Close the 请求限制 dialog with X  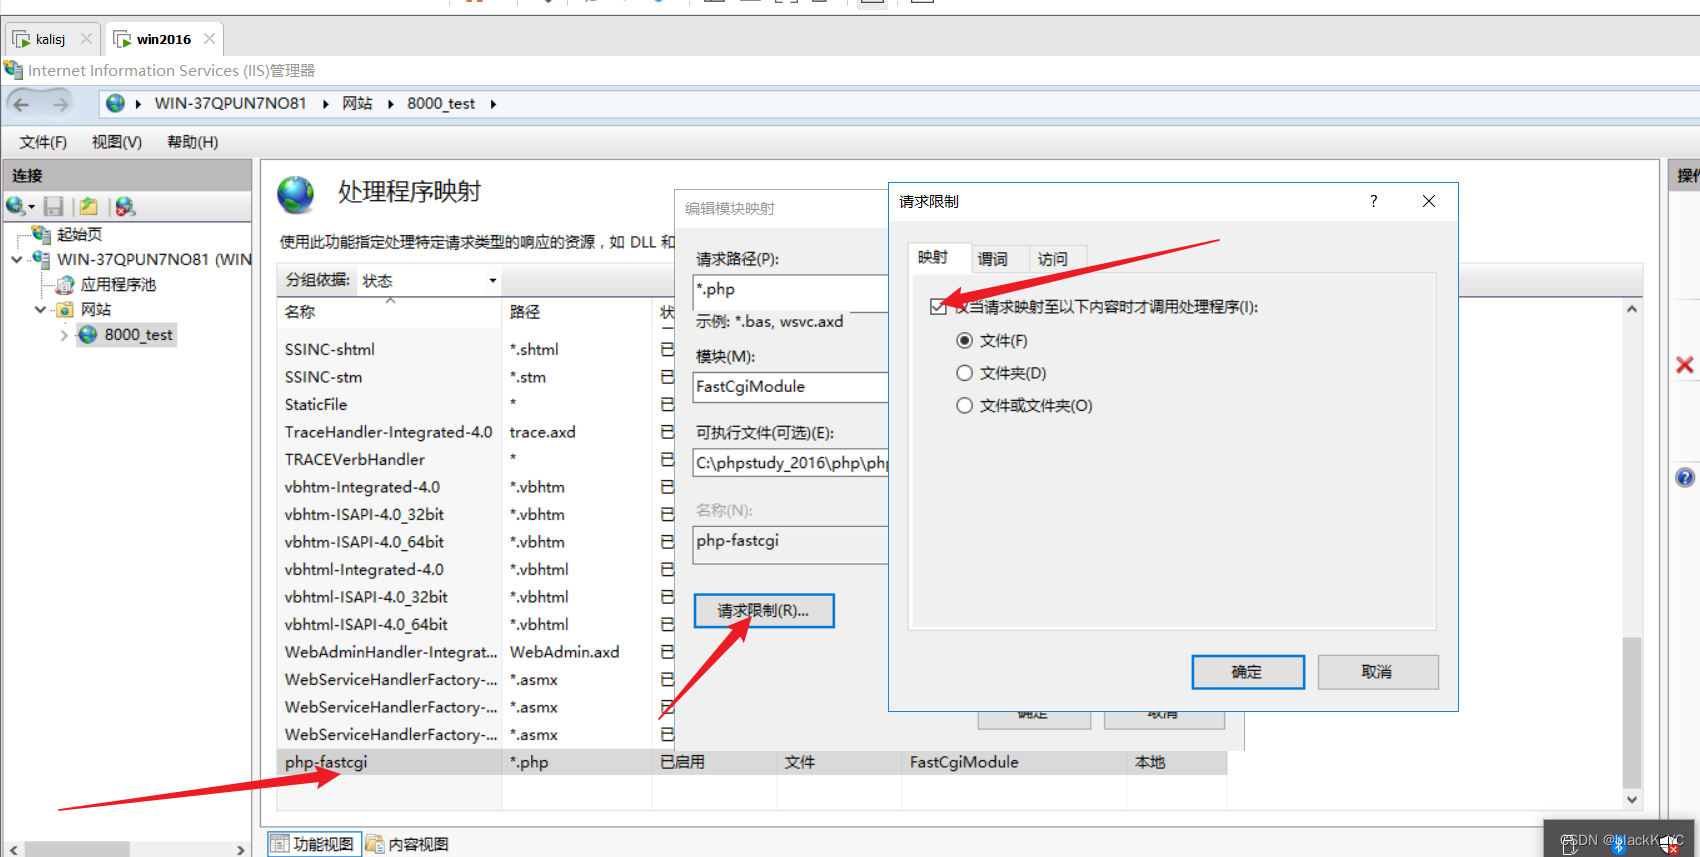click(x=1429, y=201)
